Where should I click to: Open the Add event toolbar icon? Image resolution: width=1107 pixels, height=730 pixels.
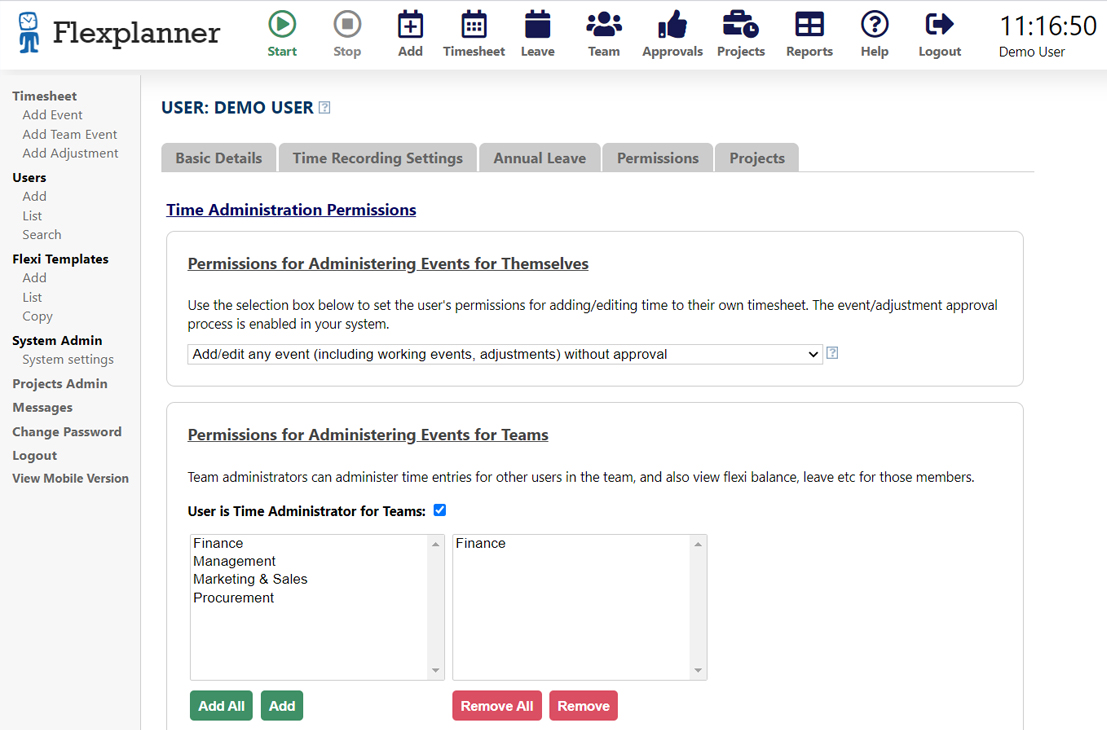pyautogui.click(x=410, y=24)
